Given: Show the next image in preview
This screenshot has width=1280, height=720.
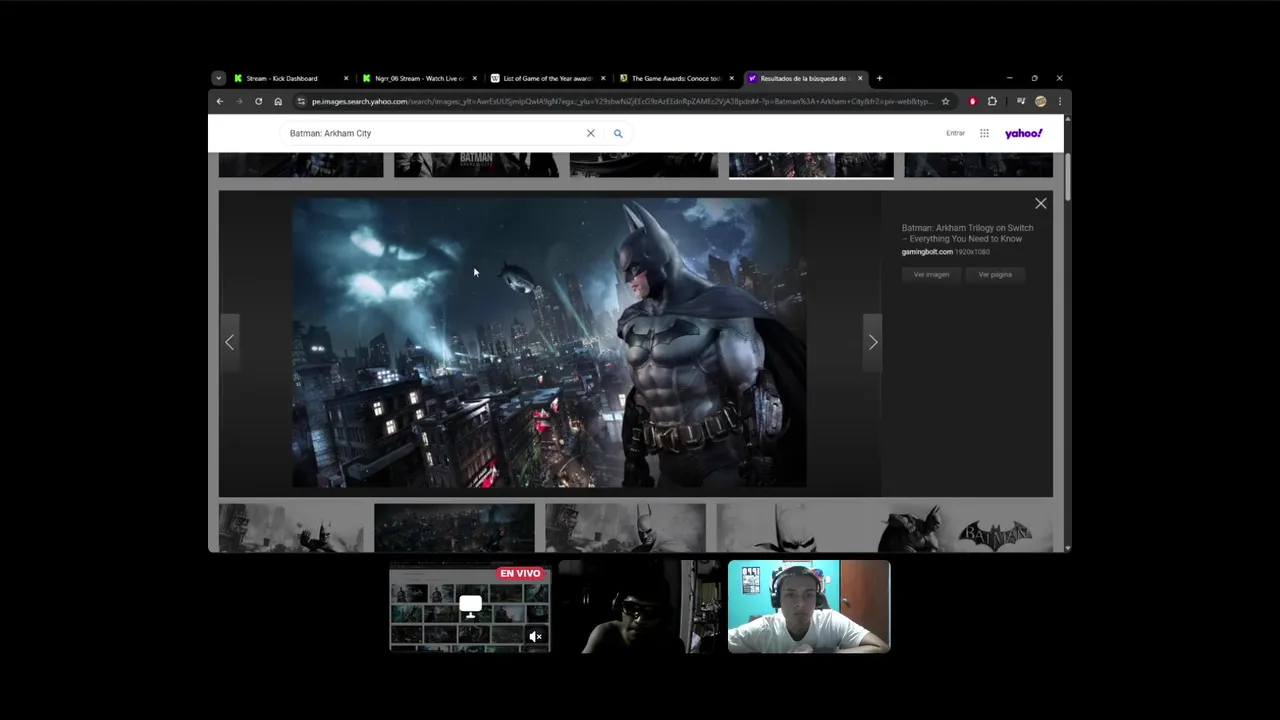Looking at the screenshot, I should click(x=873, y=342).
